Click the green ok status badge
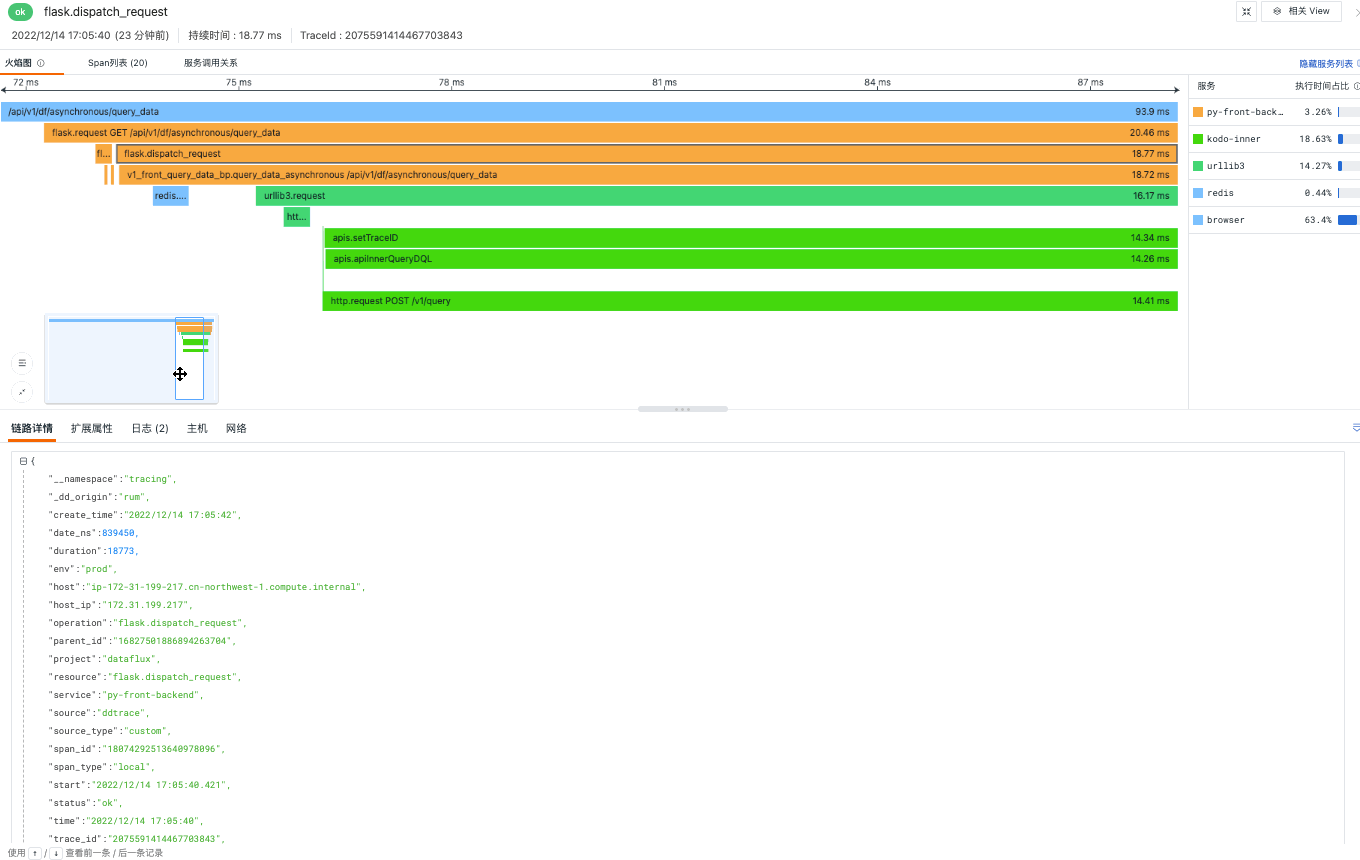The height and width of the screenshot is (860, 1360). (21, 12)
